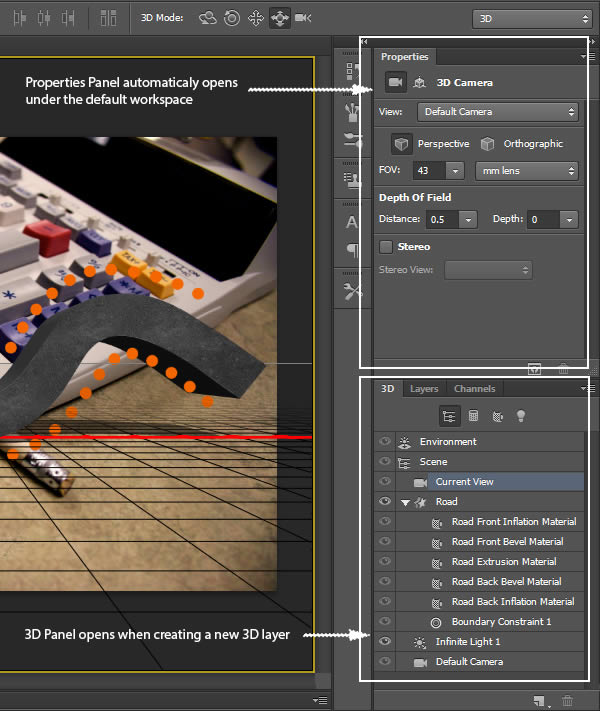Switch to the Channels tab
The image size is (600, 711).
tap(474, 389)
